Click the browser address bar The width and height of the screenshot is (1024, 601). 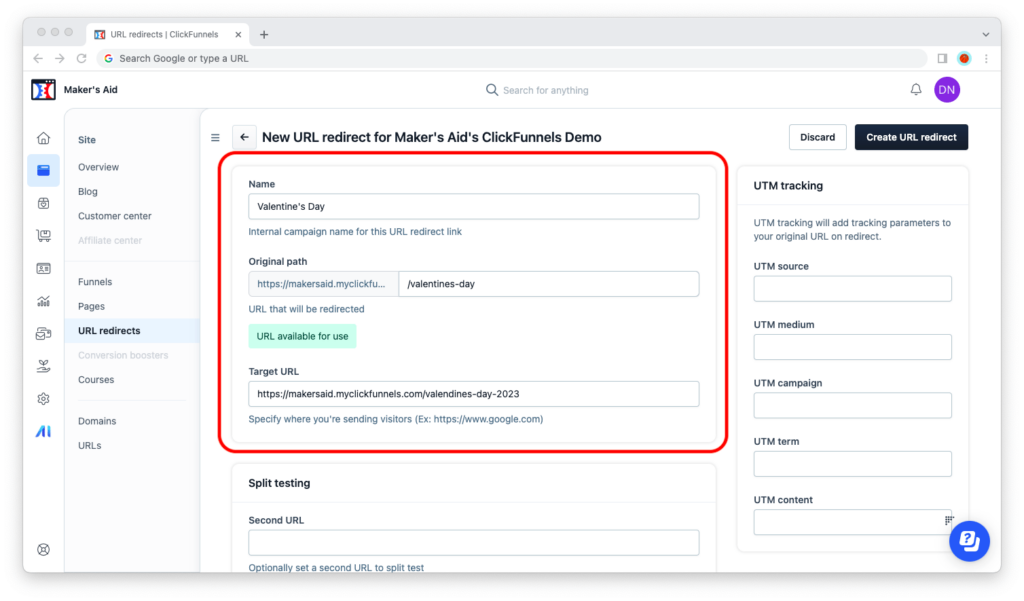pos(511,58)
